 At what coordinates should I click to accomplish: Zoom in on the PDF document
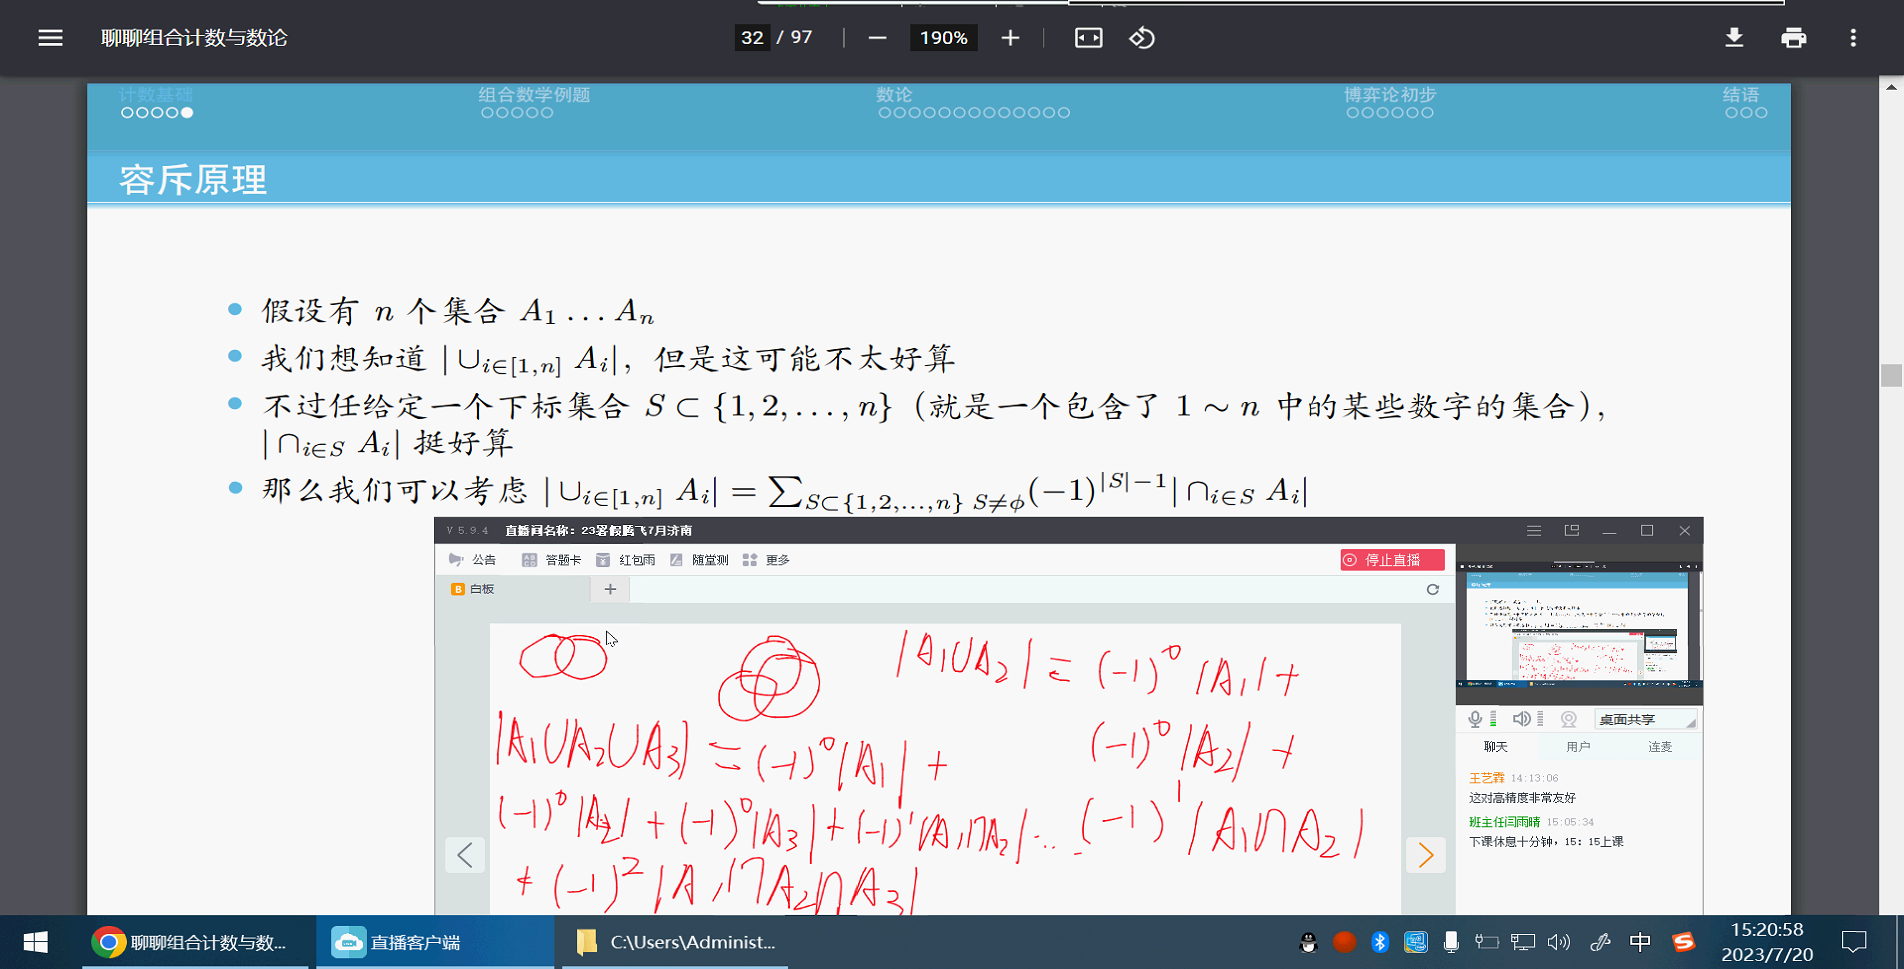(x=1010, y=38)
